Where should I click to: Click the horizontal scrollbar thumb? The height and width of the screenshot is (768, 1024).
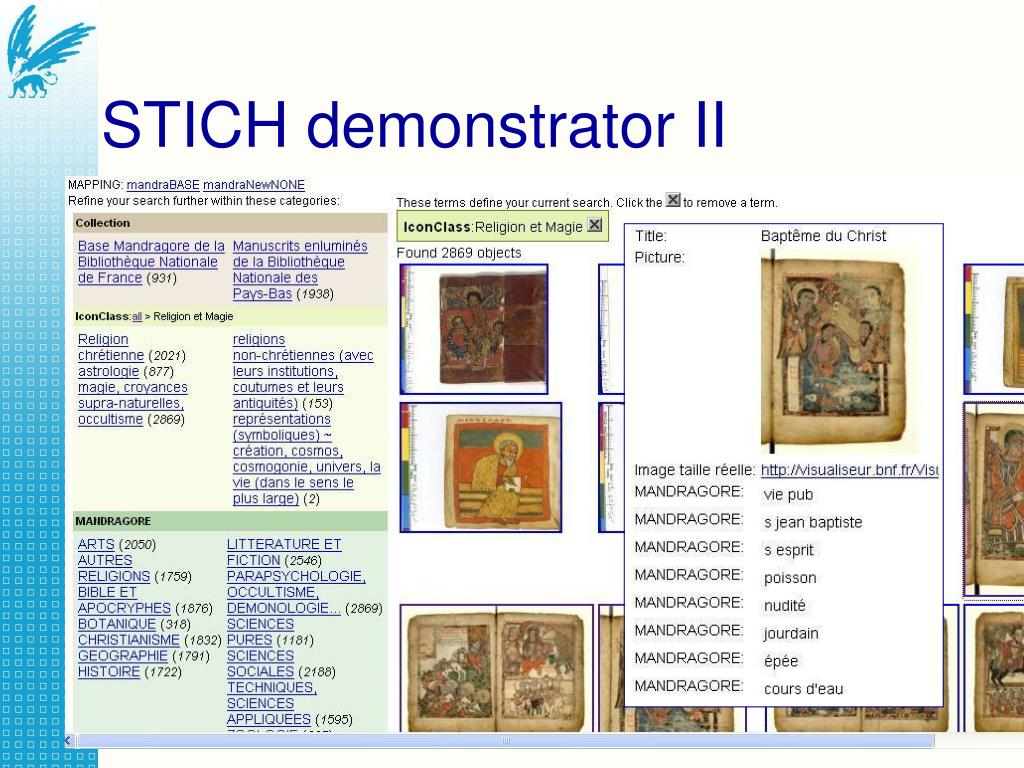click(x=505, y=741)
